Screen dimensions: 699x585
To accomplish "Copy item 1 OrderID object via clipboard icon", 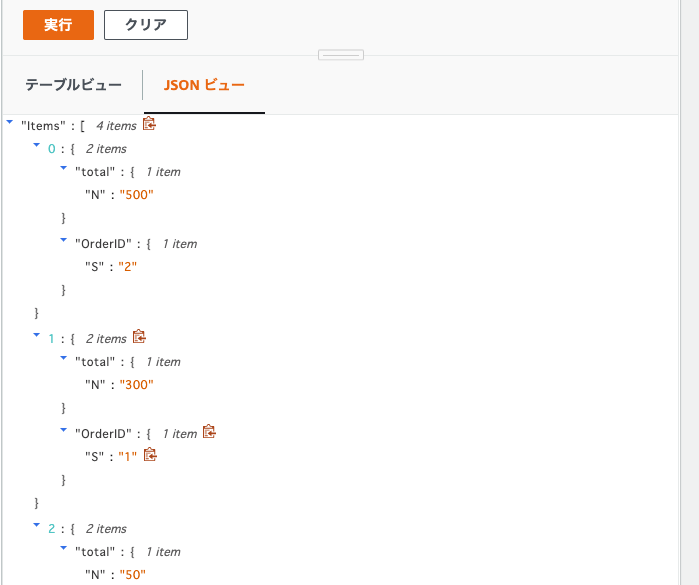I will (209, 432).
